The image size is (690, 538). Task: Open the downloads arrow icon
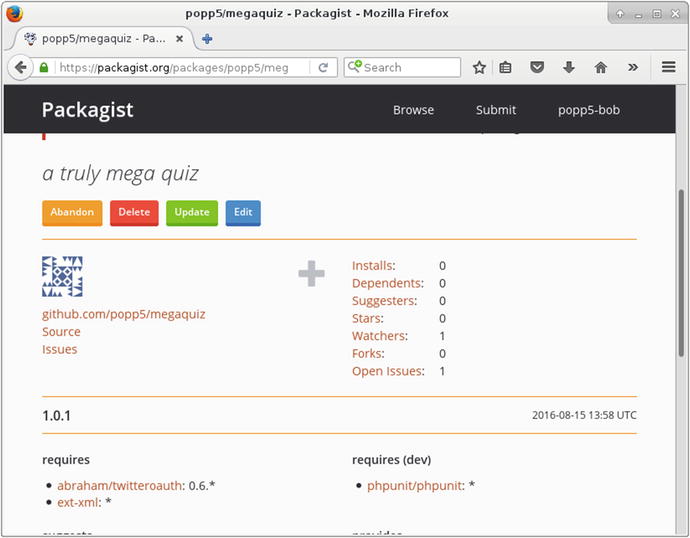point(569,68)
